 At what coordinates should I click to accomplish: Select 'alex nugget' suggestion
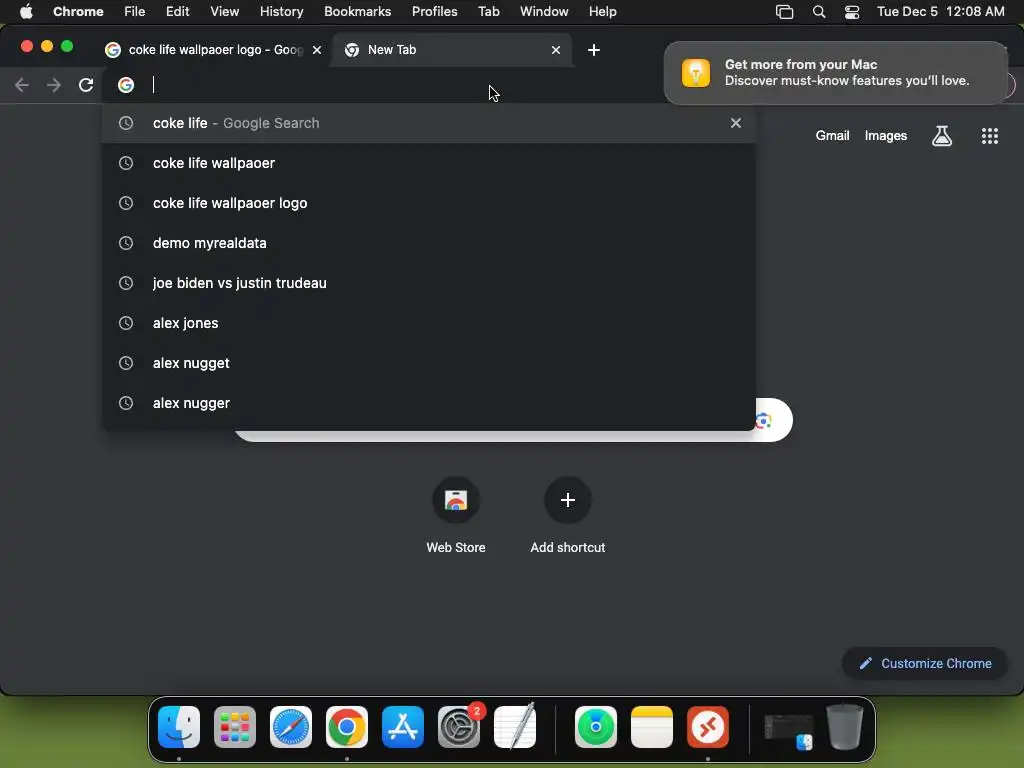coord(429,362)
